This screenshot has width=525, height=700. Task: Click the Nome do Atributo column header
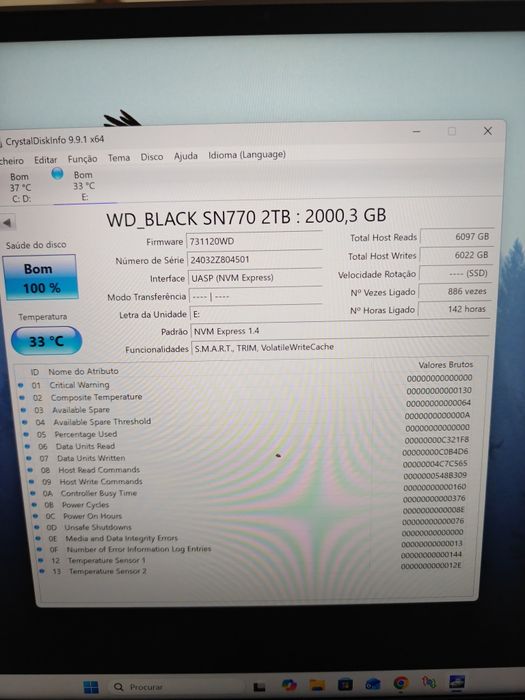pyautogui.click(x=83, y=371)
